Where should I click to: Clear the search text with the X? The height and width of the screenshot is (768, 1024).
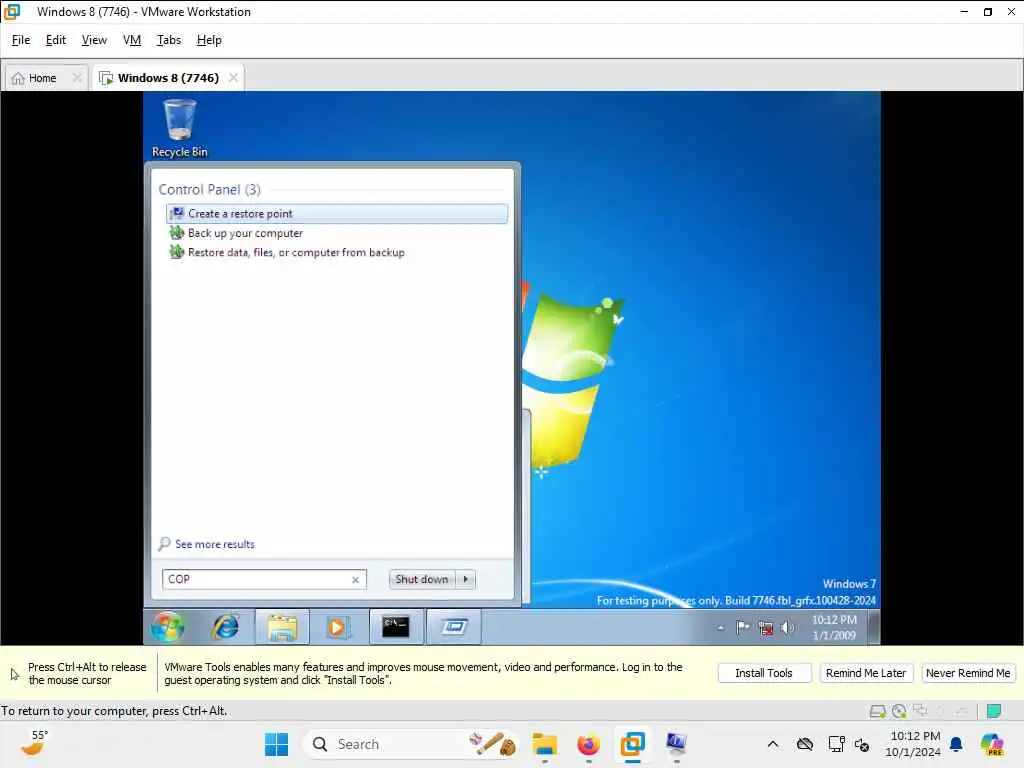[355, 579]
